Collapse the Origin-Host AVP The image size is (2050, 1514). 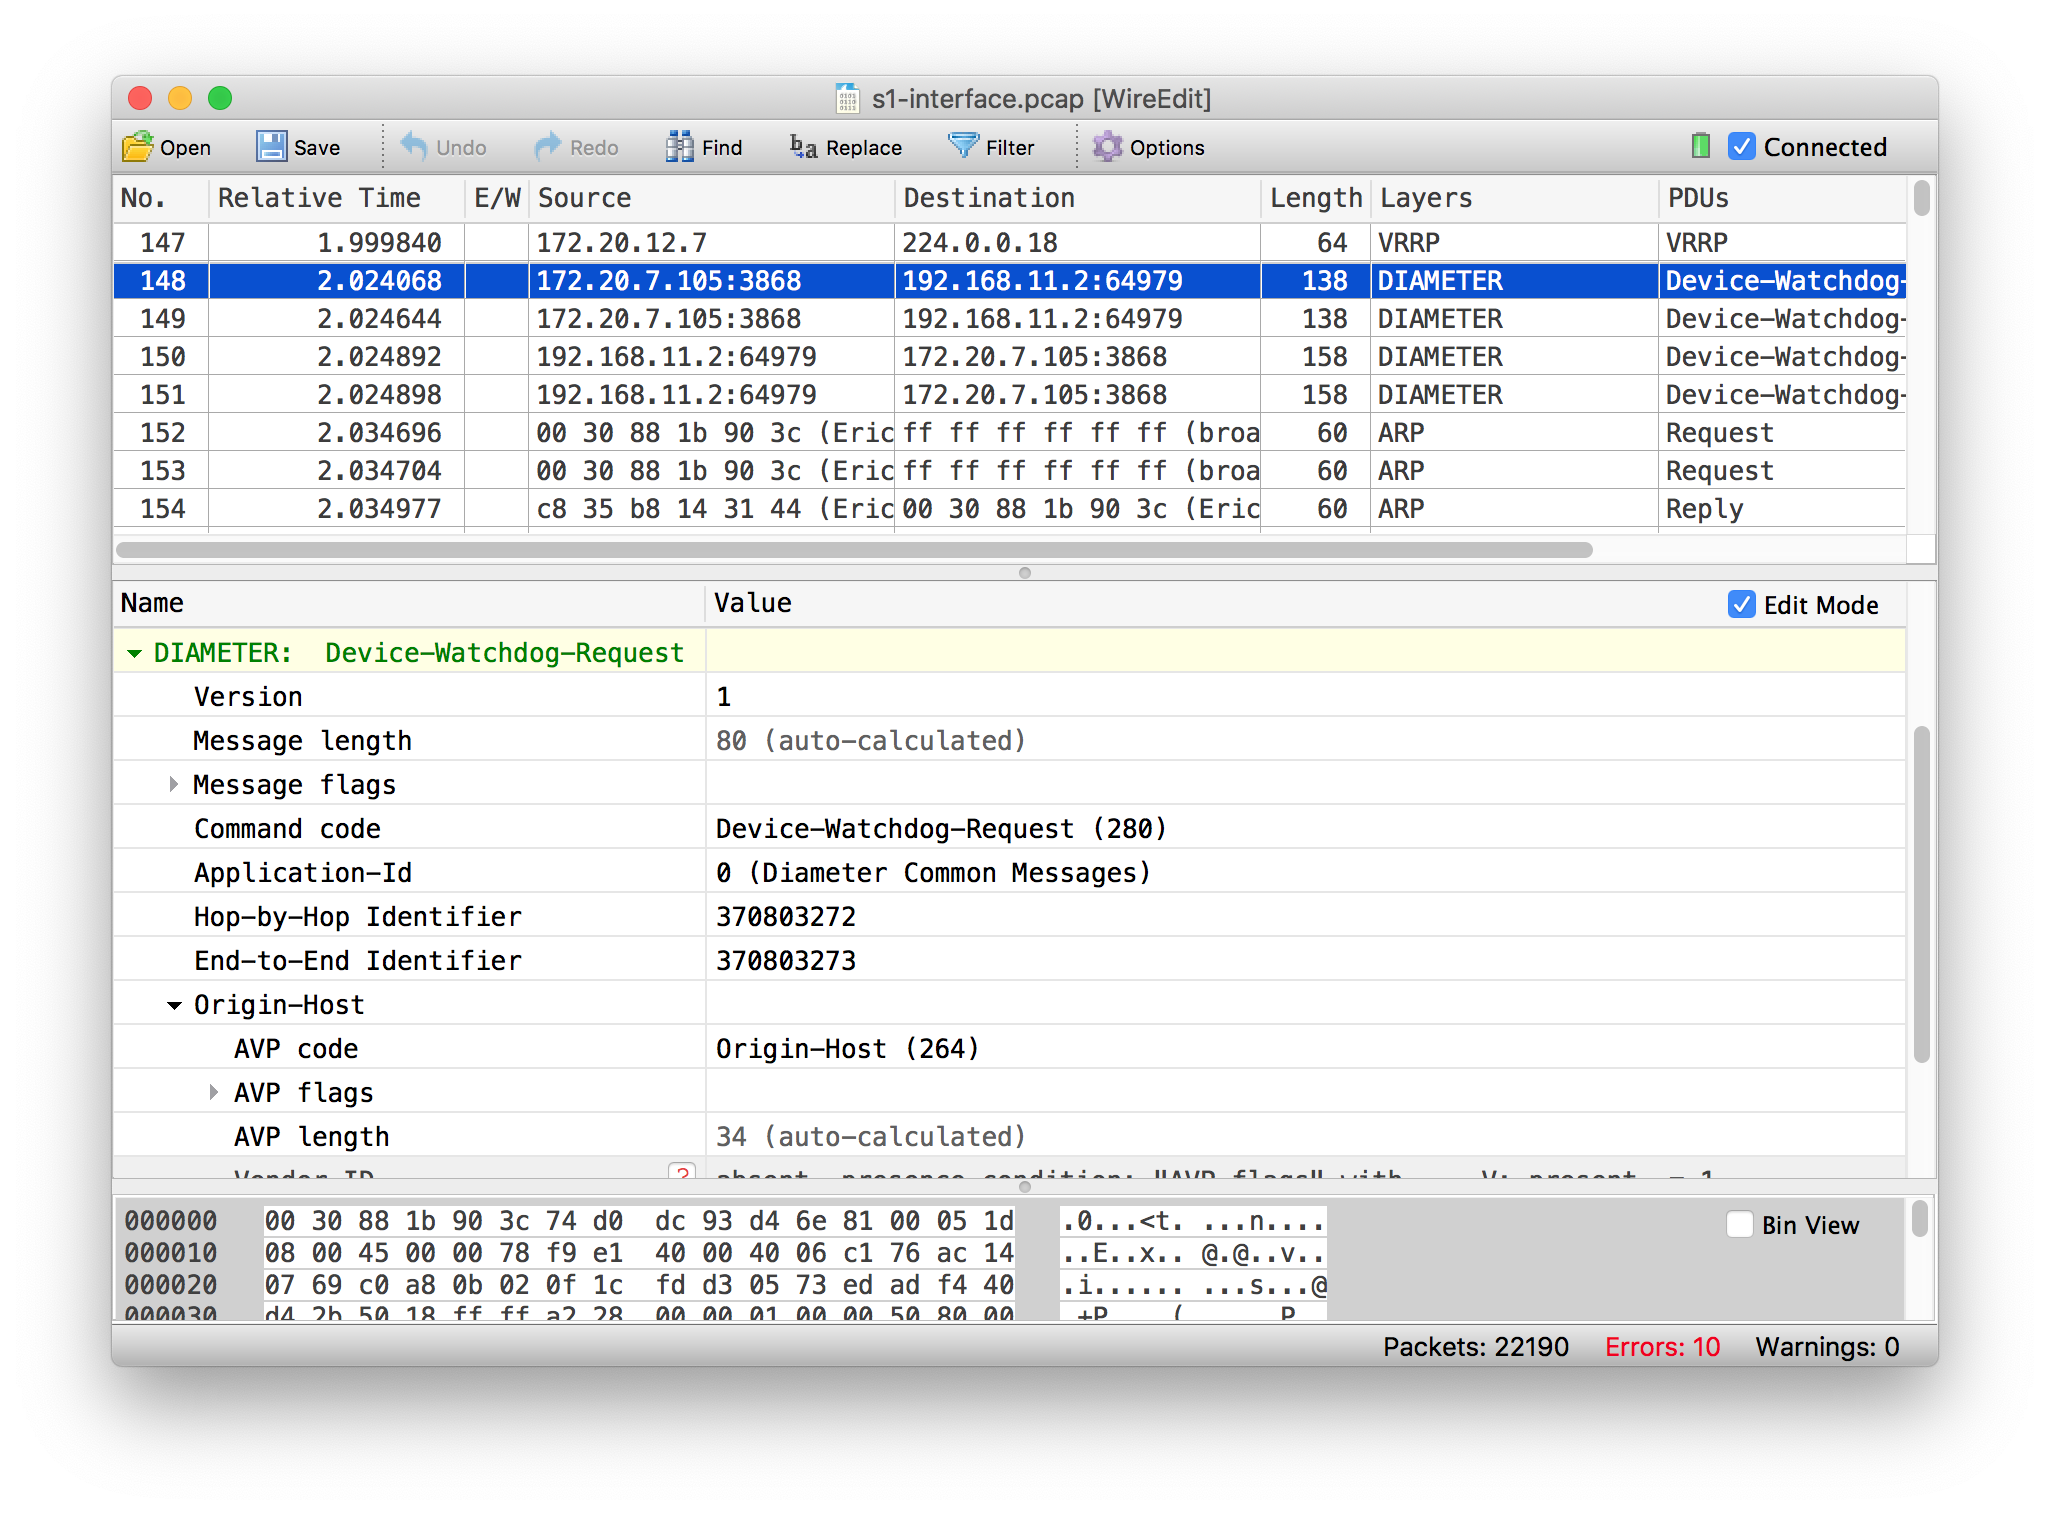coord(175,1004)
